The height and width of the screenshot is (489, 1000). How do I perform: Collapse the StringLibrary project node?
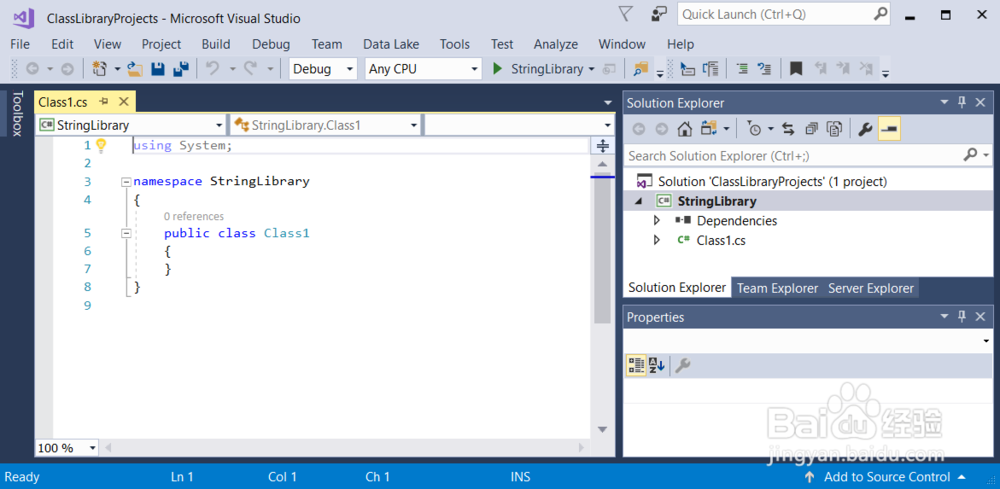(x=640, y=201)
